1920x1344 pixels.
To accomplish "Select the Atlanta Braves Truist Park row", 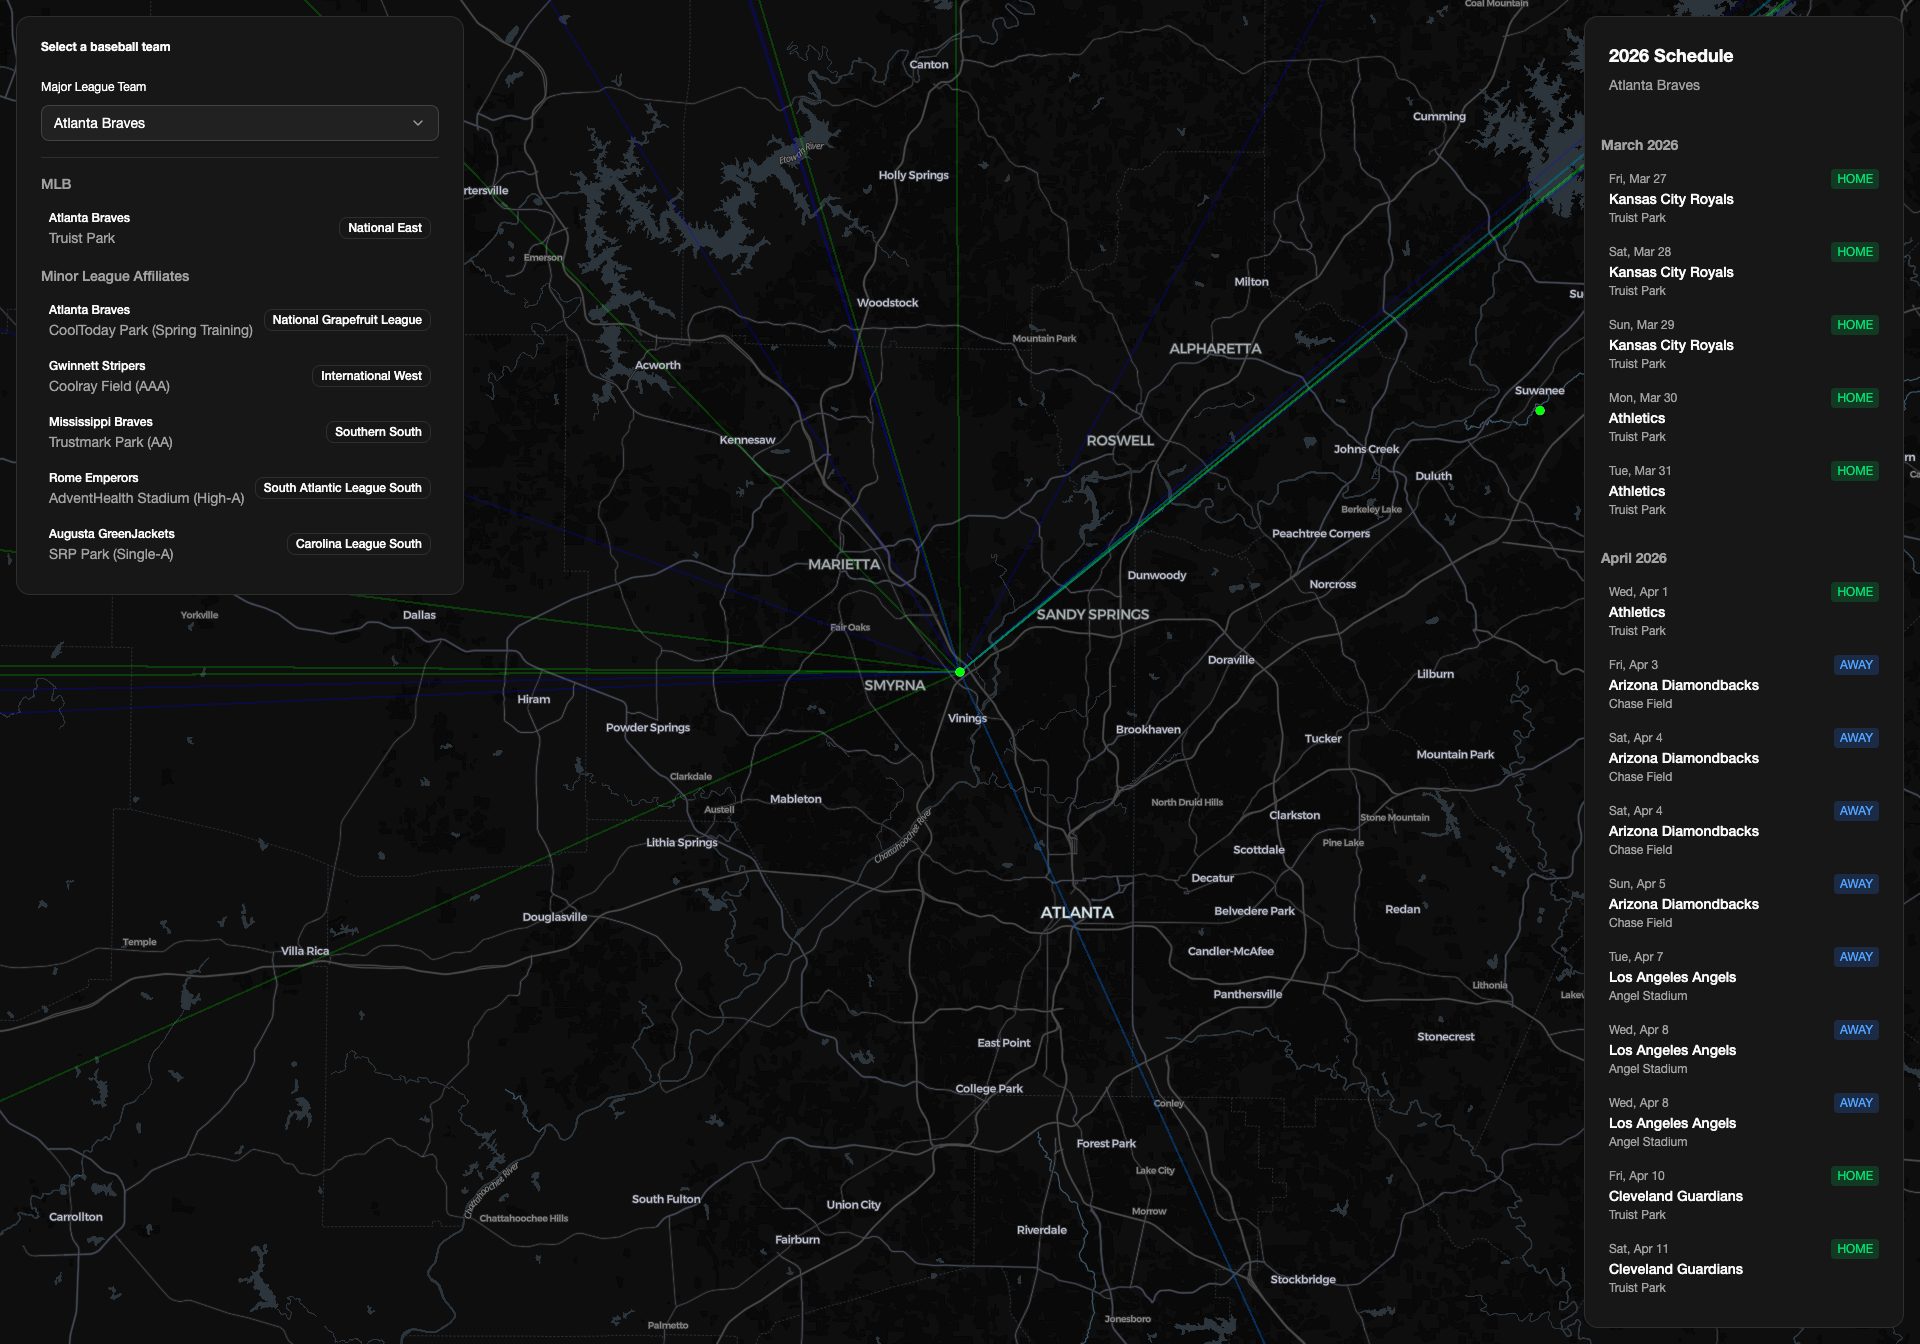I will pos(239,228).
